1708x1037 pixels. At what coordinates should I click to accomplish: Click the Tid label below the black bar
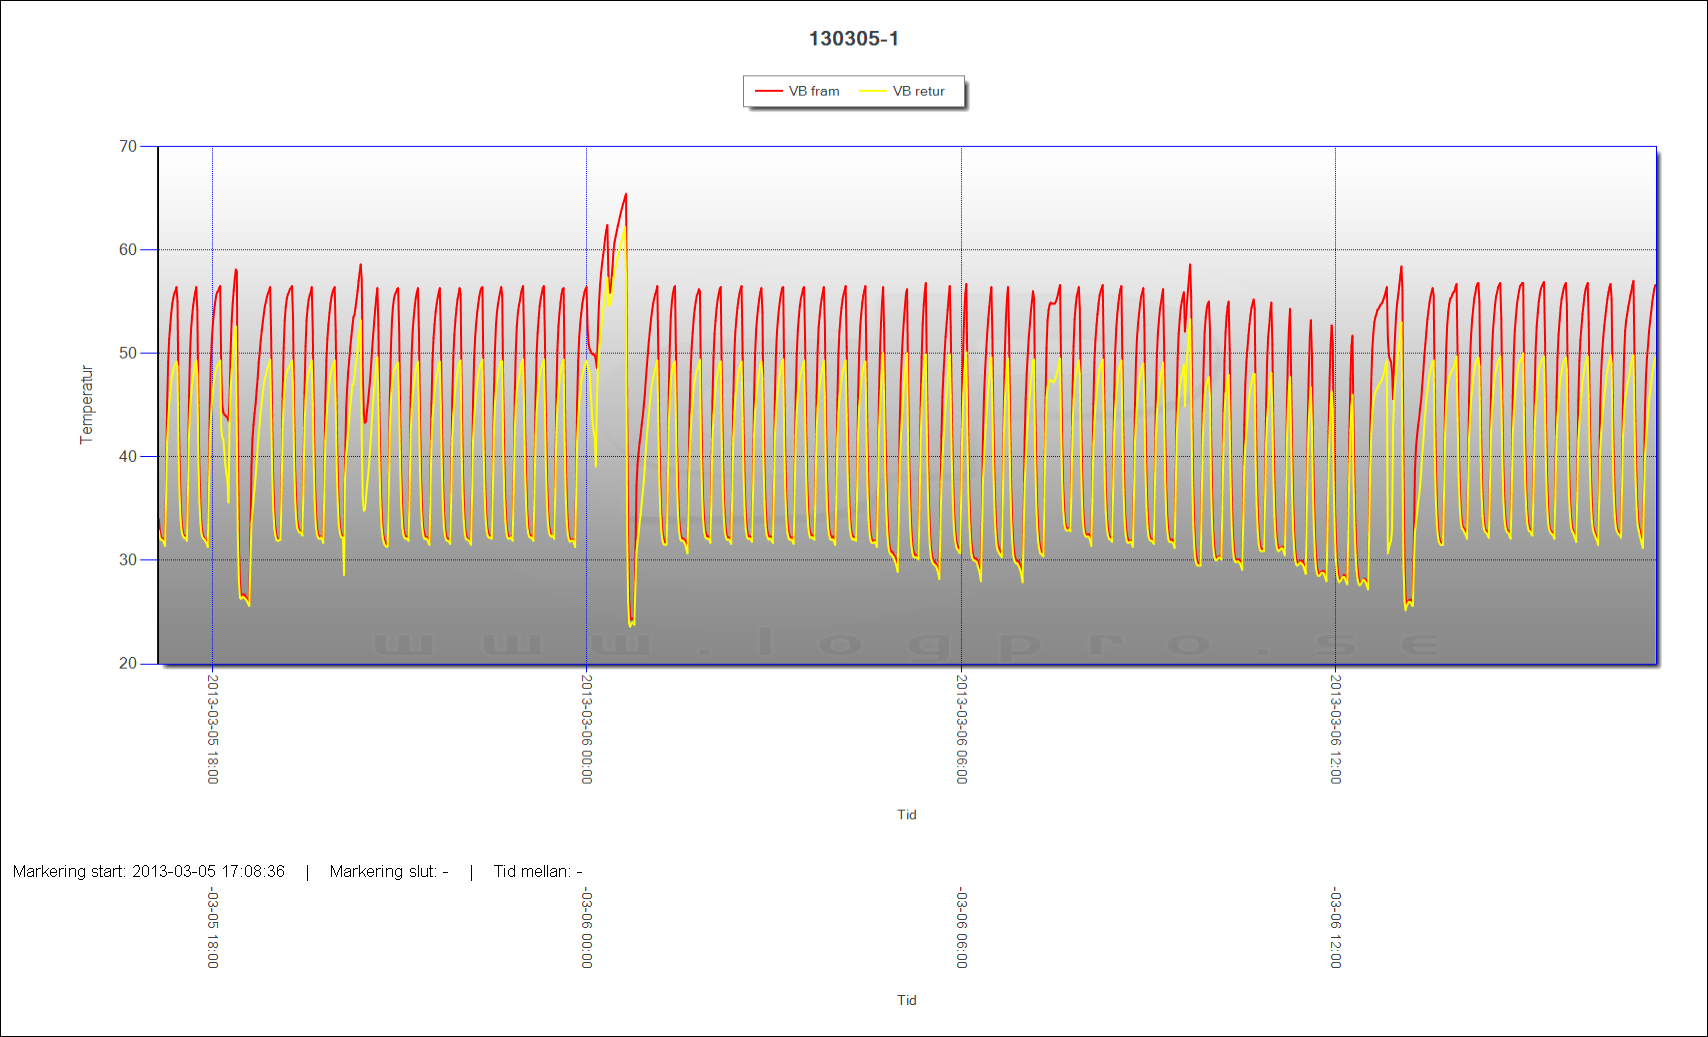point(906,1000)
